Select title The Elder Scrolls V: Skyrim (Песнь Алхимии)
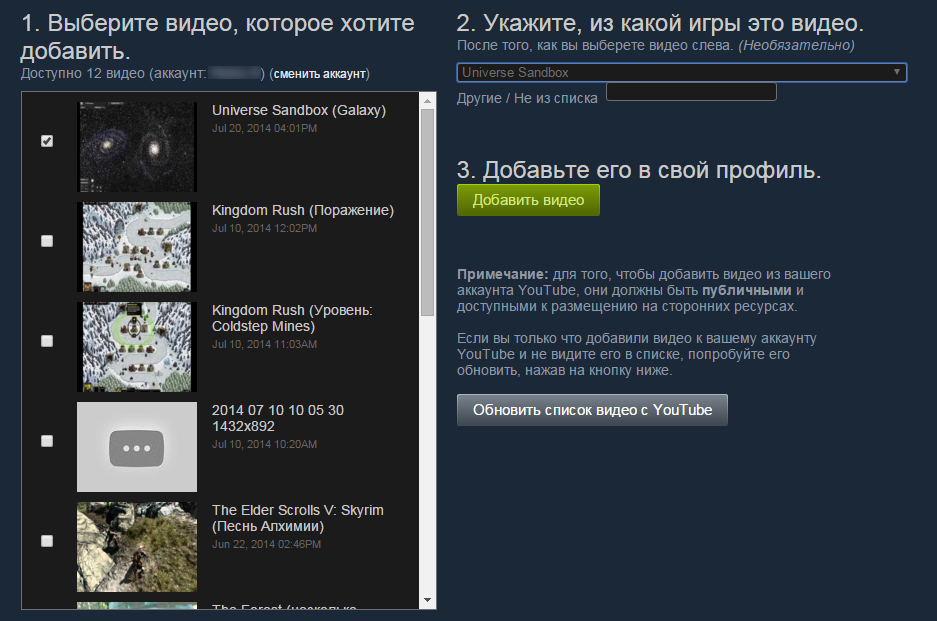This screenshot has width=937, height=621. click(x=298, y=518)
